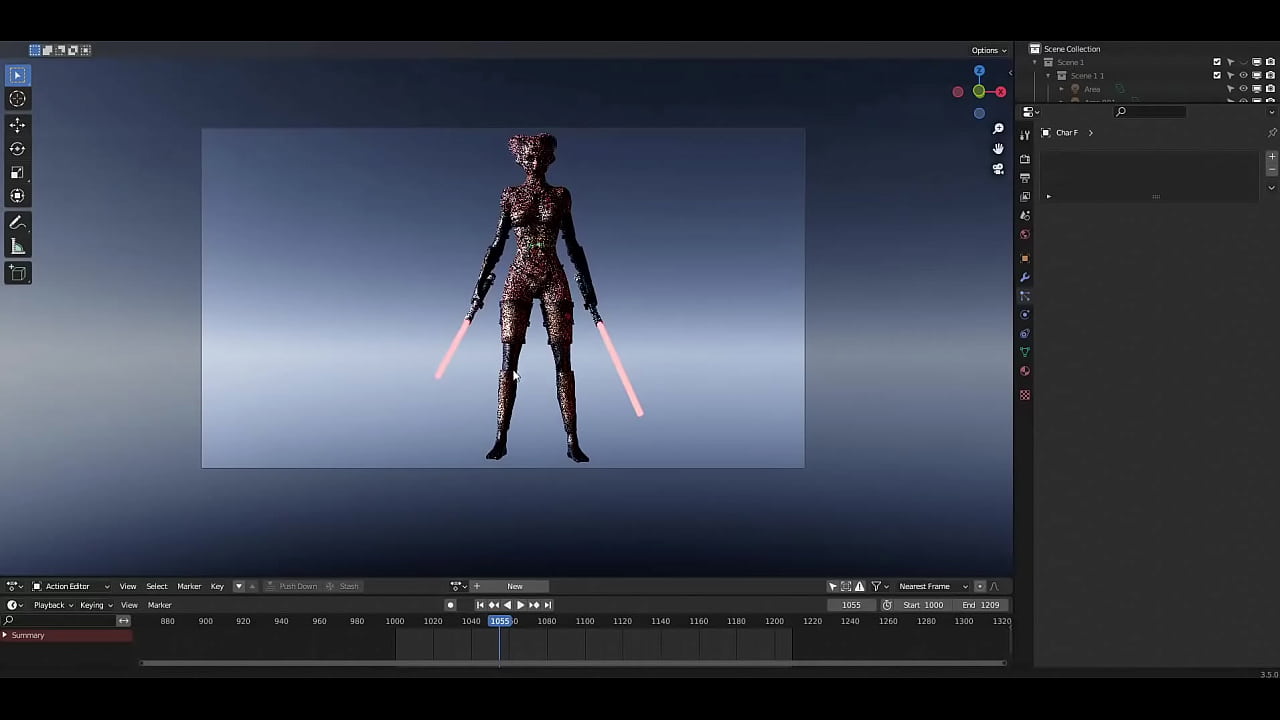Activate the Annotate pencil tool
The image size is (1280, 720).
(17, 223)
